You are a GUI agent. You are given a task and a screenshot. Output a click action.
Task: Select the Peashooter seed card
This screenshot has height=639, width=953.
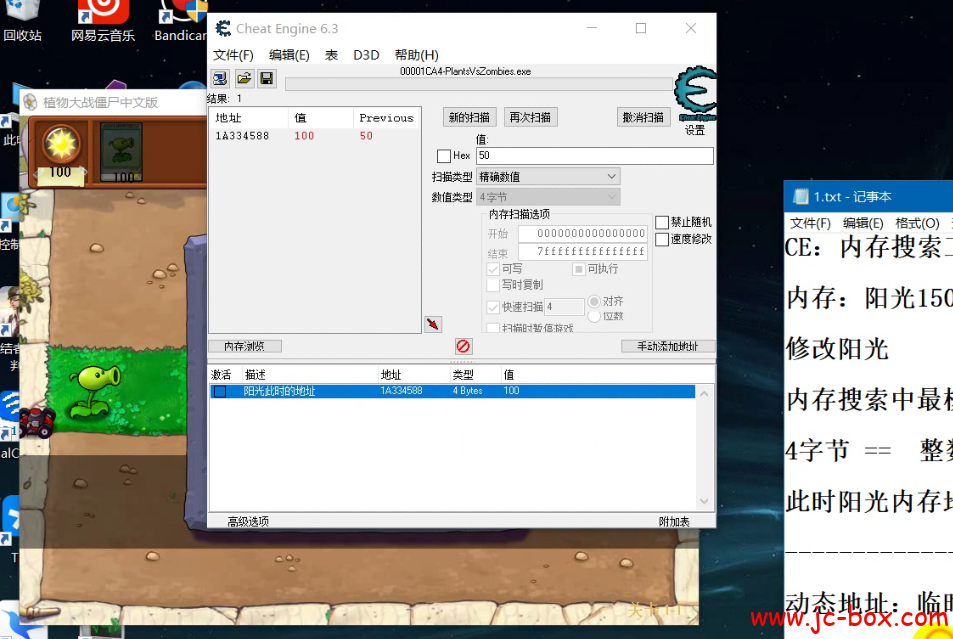tap(121, 153)
